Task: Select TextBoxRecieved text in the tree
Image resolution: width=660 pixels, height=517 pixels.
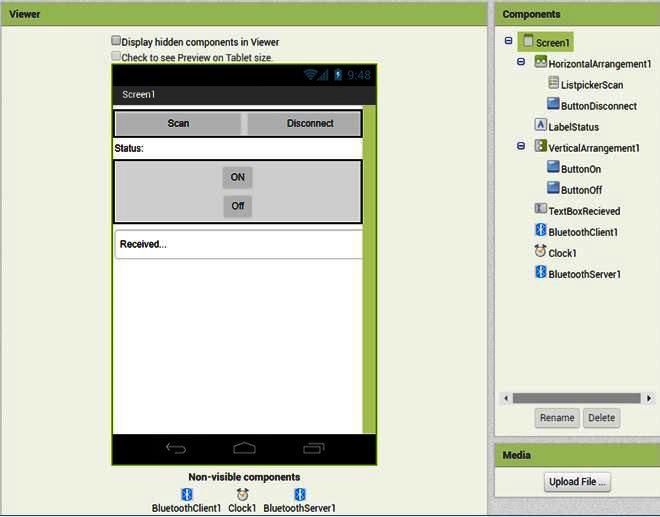Action: (x=584, y=211)
